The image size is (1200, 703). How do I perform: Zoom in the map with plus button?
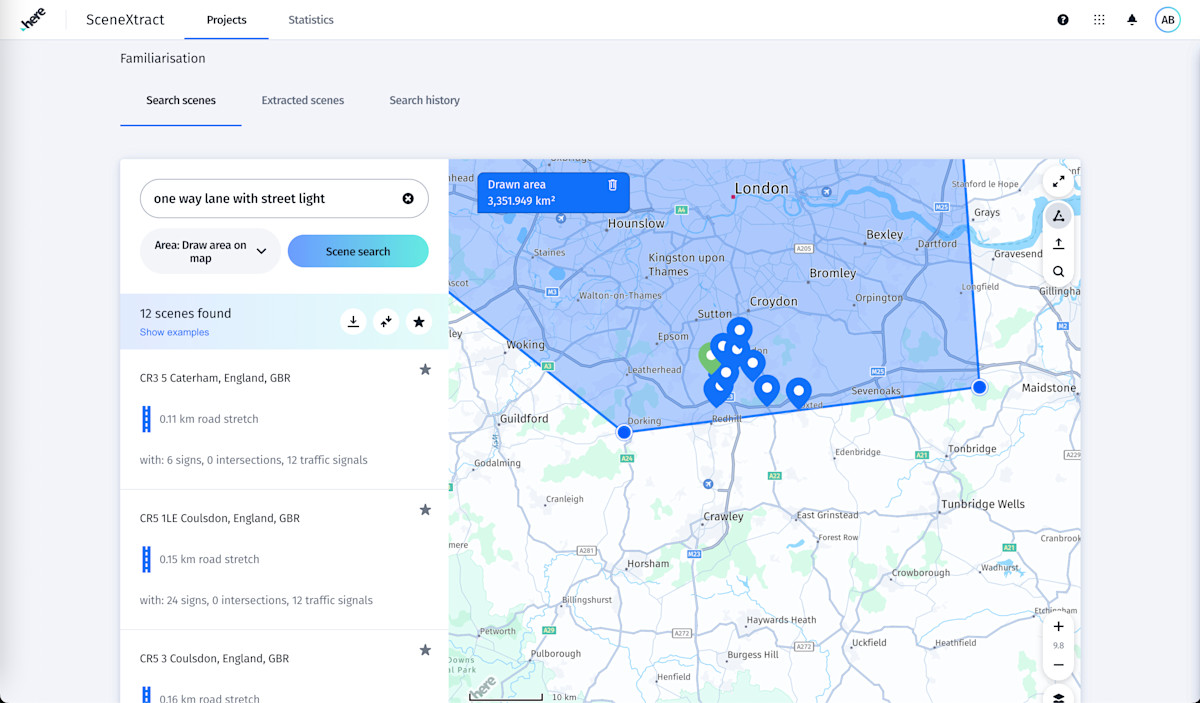click(1058, 627)
